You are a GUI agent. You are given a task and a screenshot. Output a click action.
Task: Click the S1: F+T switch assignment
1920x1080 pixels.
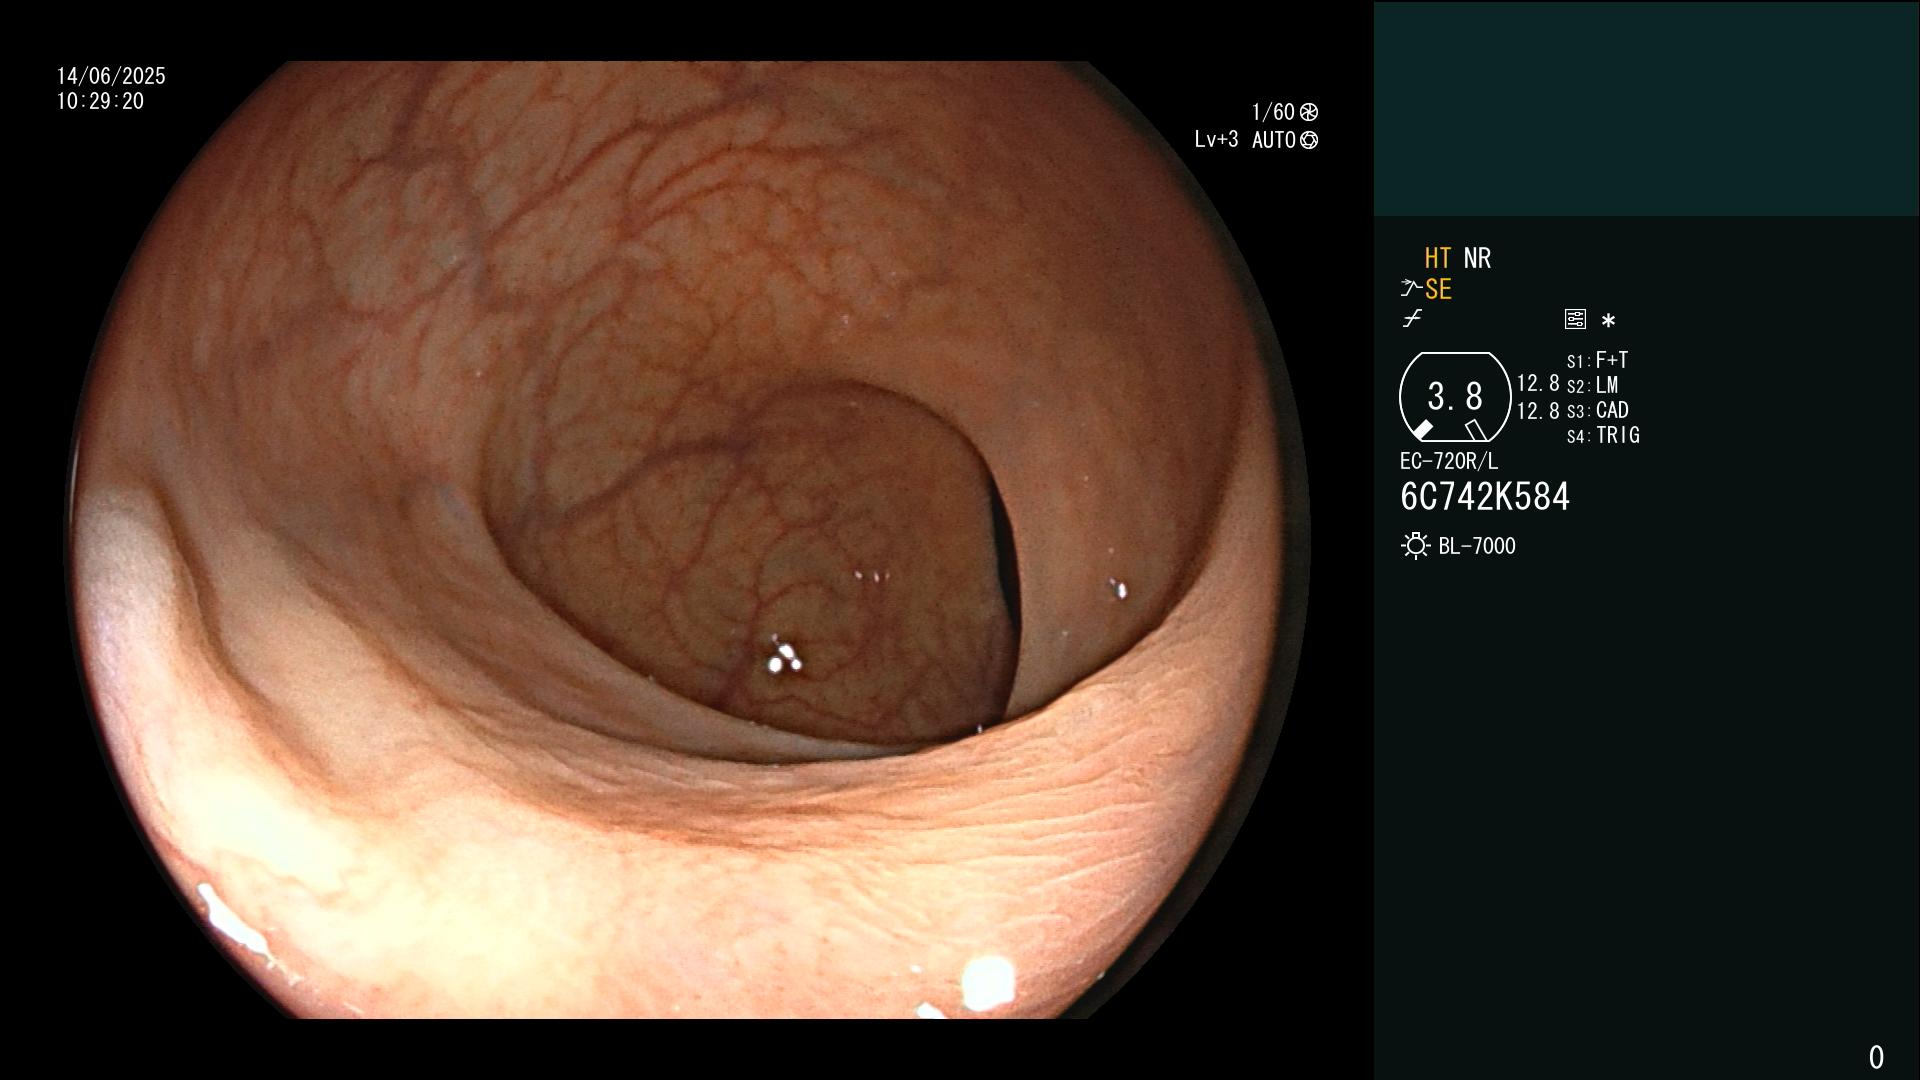(x=1597, y=360)
